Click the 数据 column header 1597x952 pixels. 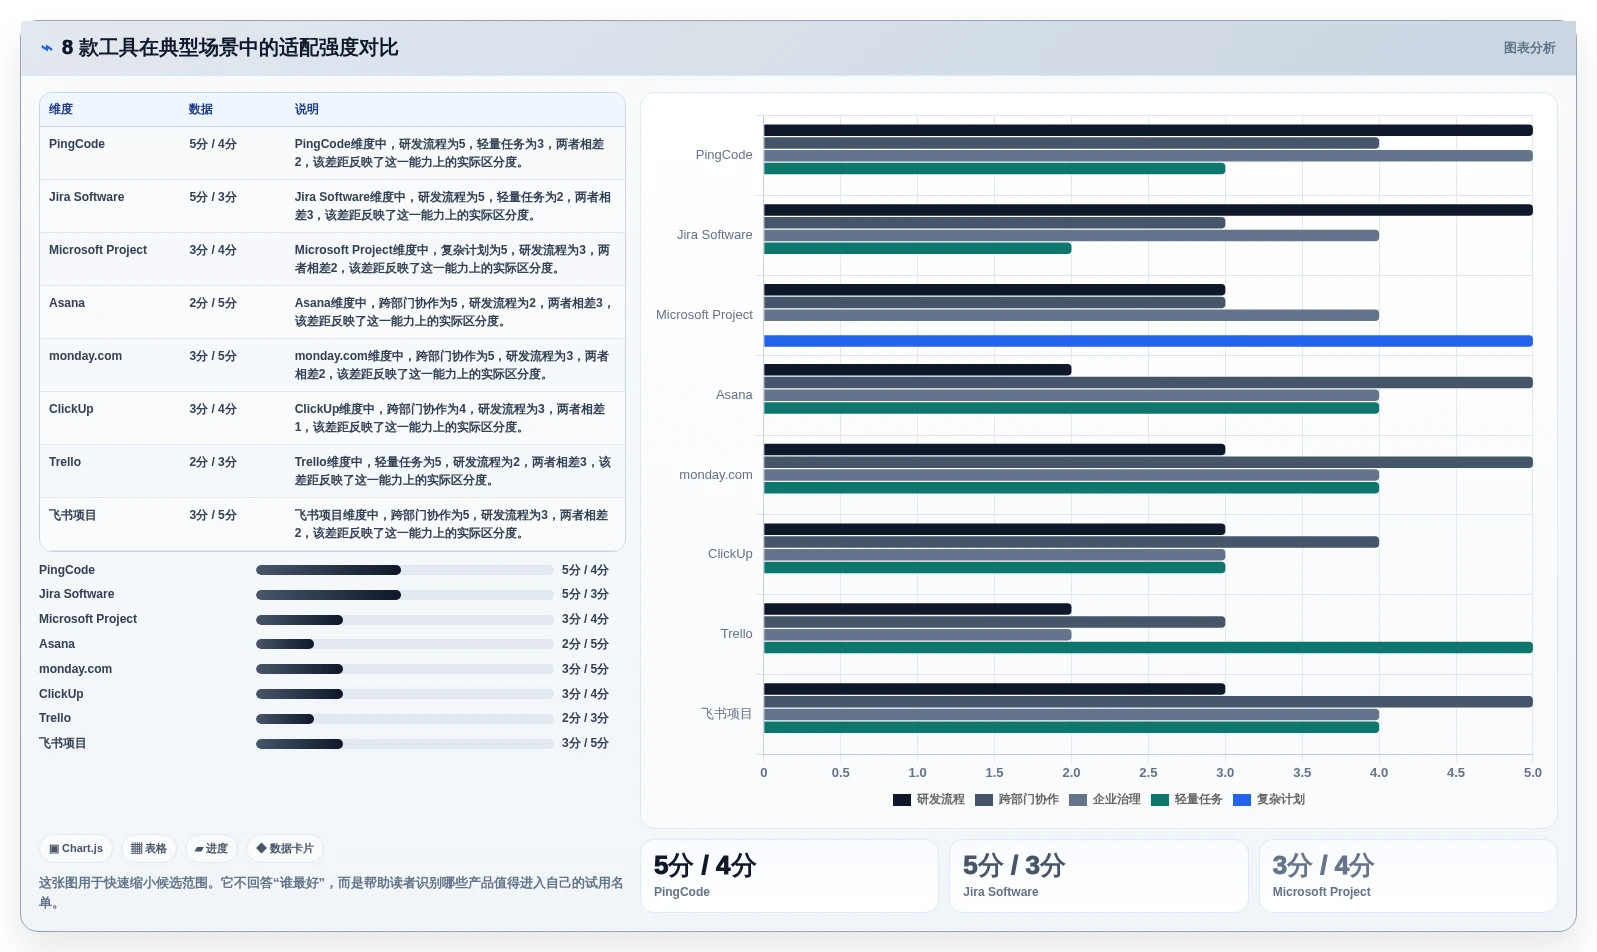201,110
